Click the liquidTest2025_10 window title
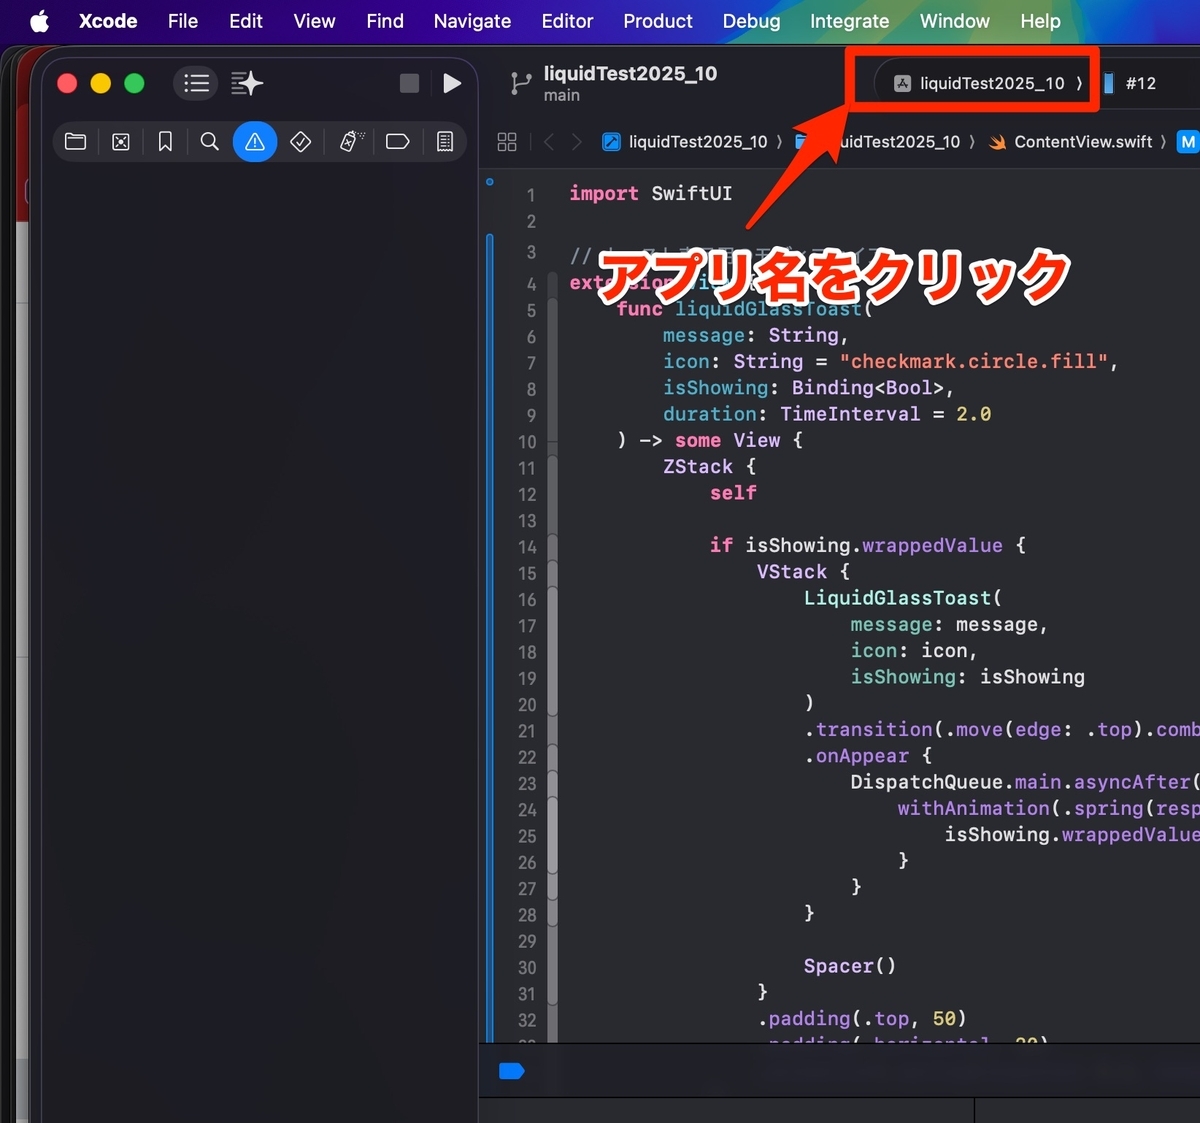Screen dimensions: 1200x1123 pyautogui.click(x=630, y=73)
